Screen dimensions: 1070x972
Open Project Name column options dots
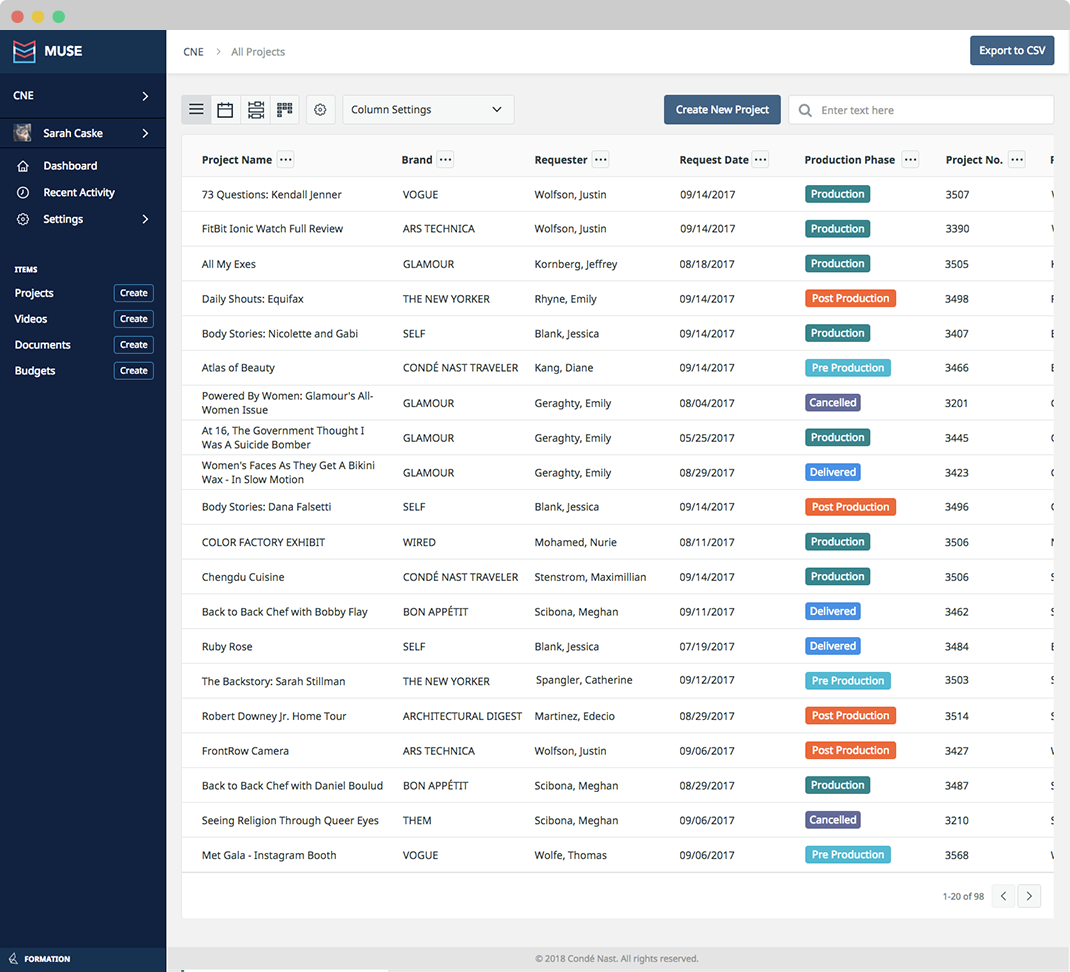click(x=286, y=160)
